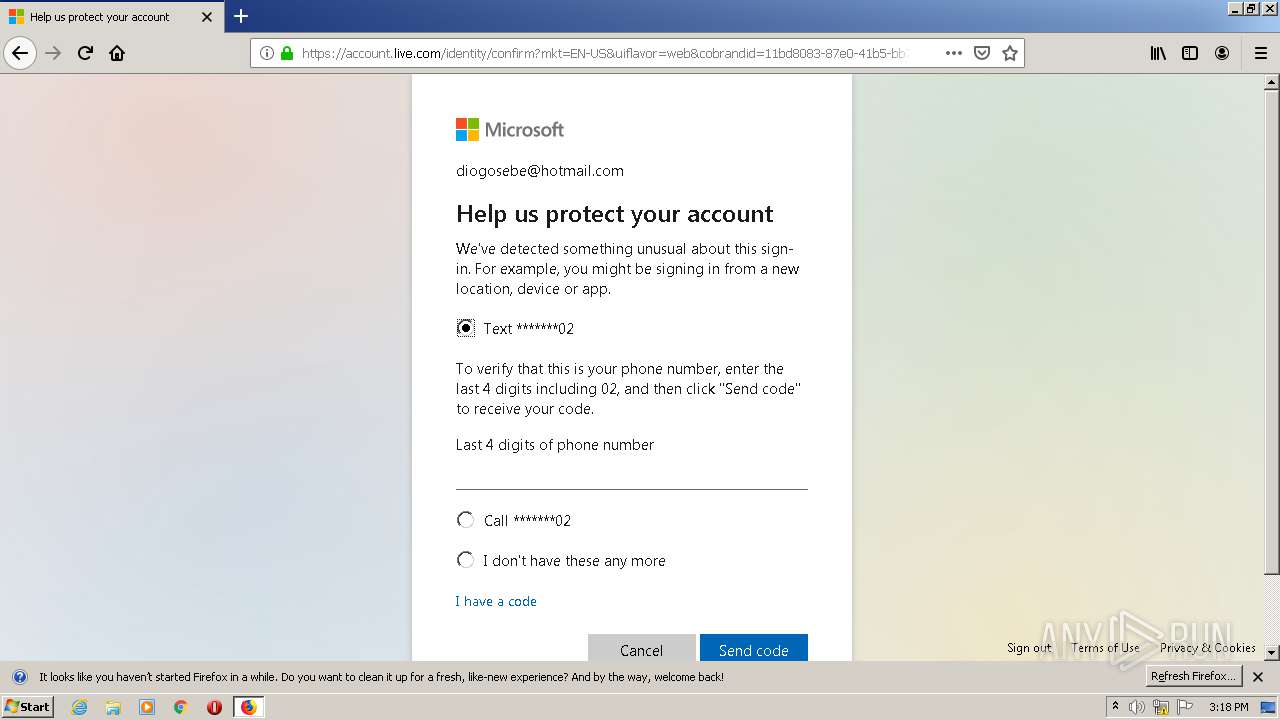Launch Internet Explorer from taskbar
1280x720 pixels.
click(x=80, y=707)
